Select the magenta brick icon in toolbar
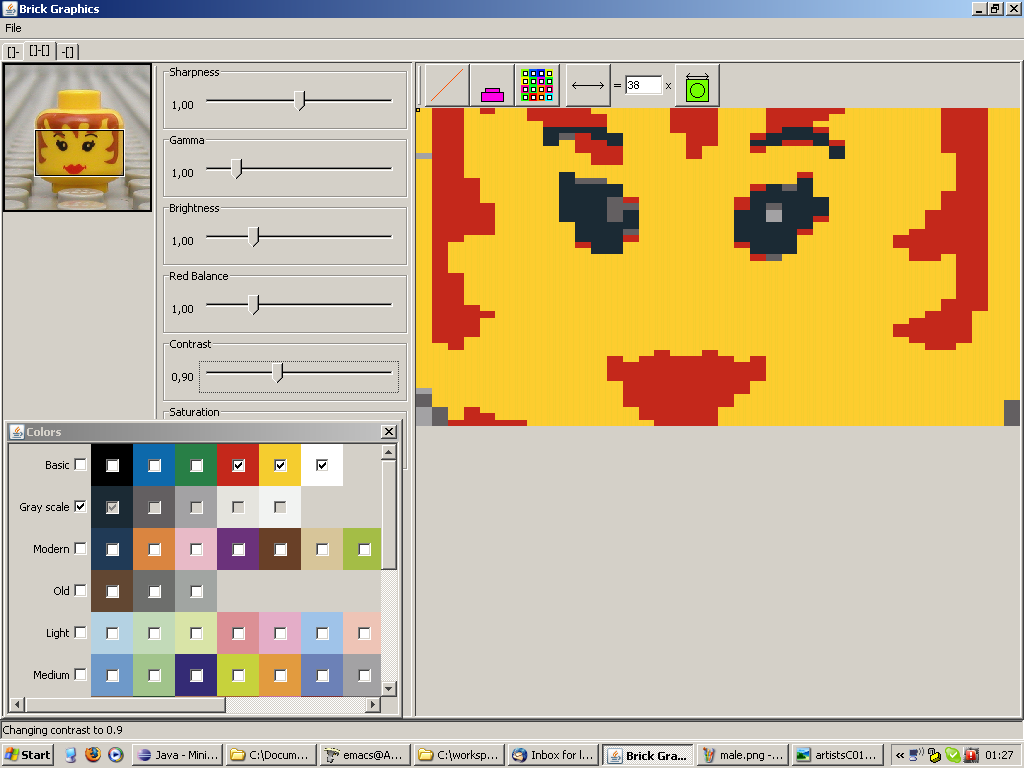Image resolution: width=1024 pixels, height=768 pixels. tap(492, 85)
